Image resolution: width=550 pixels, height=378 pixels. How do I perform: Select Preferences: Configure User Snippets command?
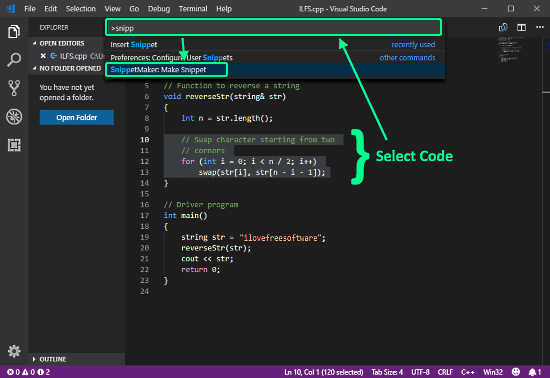point(275,58)
